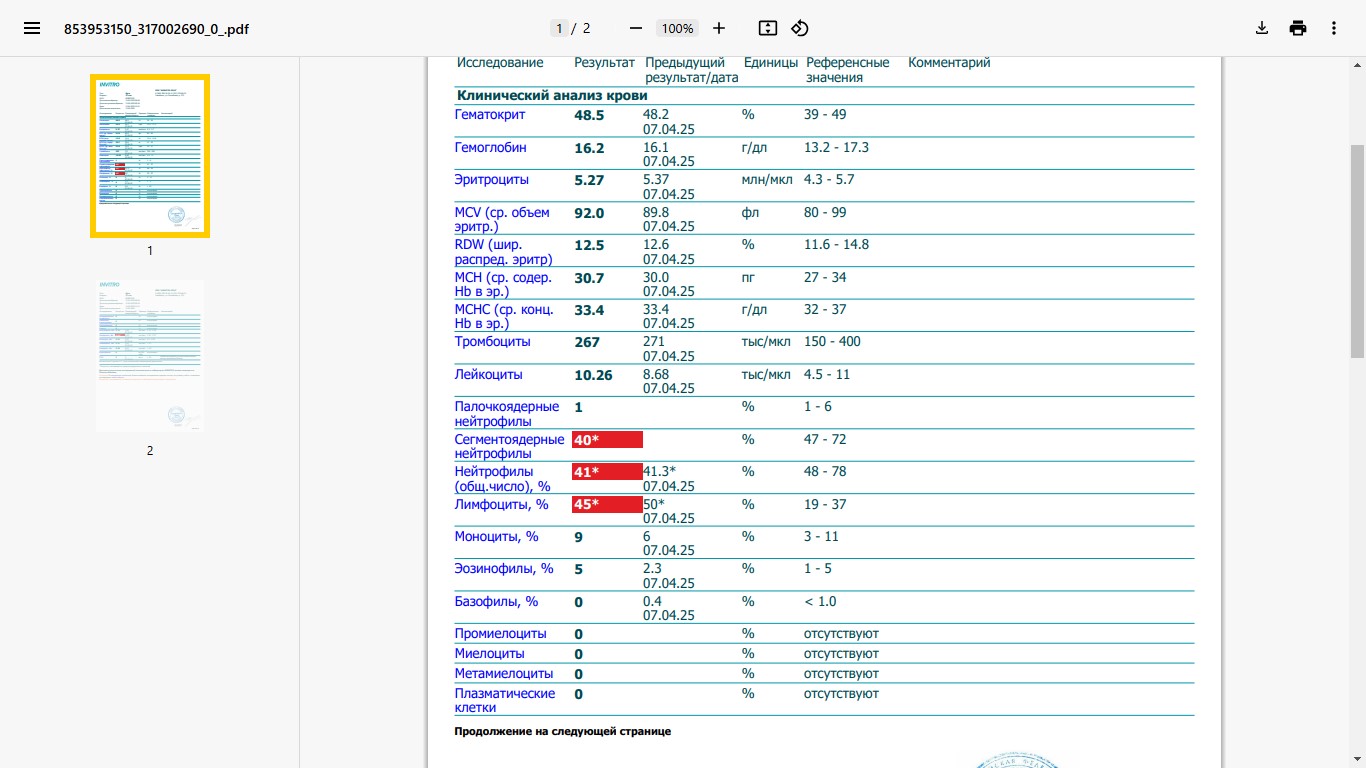Click the file name 853953150_317002690_0_.pdf
Viewport: 1366px width, 768px height.
click(156, 29)
